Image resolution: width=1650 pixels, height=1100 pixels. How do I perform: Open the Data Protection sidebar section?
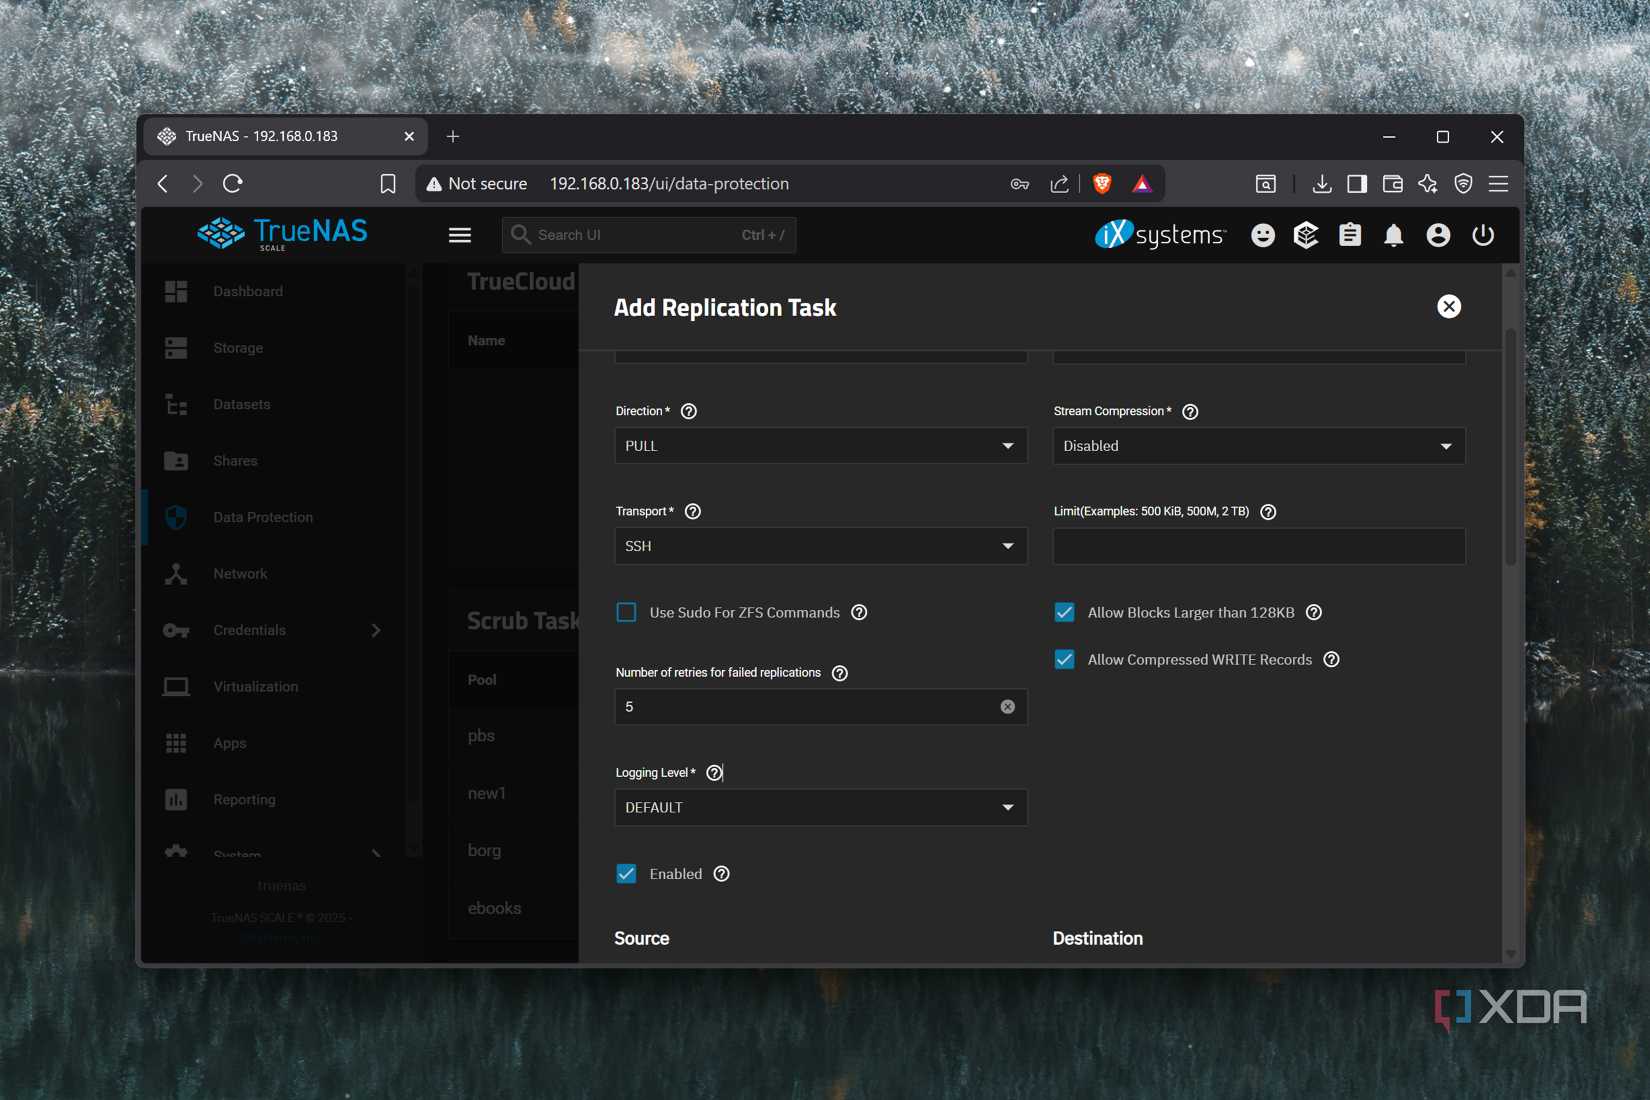[262, 517]
